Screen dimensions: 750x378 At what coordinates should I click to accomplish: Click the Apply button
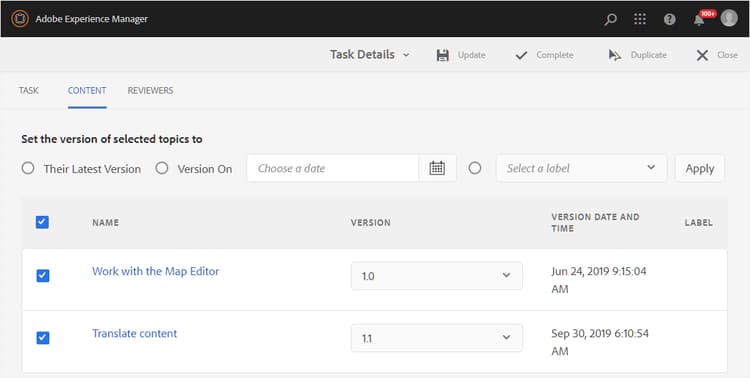pyautogui.click(x=700, y=168)
